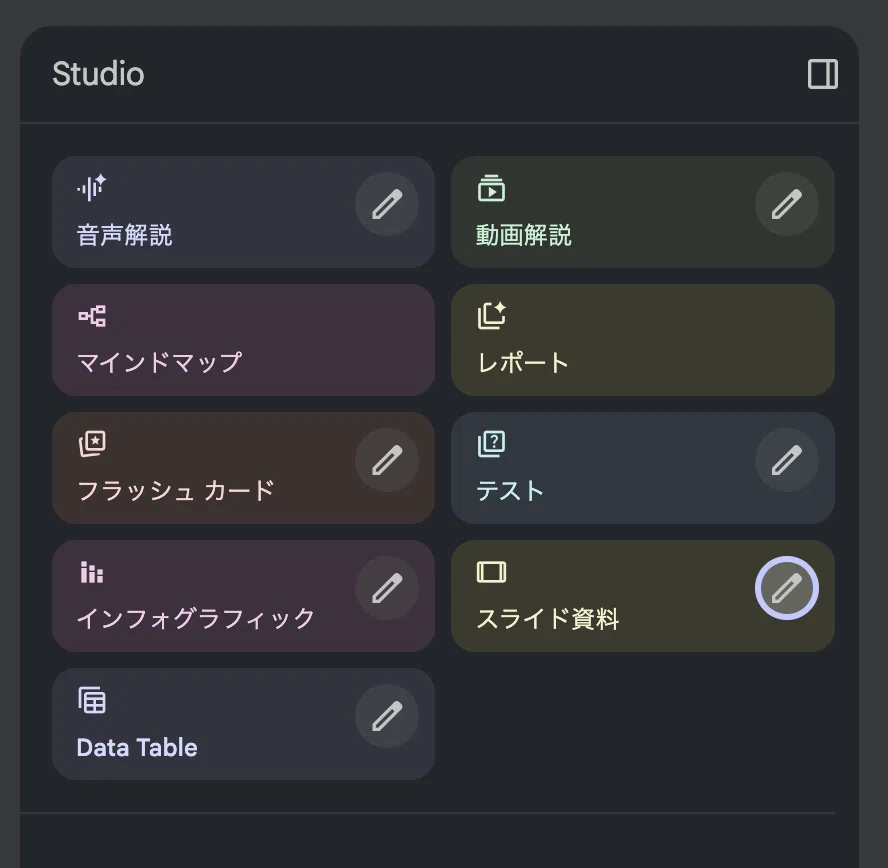Click the quiz question-mark icon in テスト
Image resolution: width=888 pixels, height=868 pixels.
[491, 444]
